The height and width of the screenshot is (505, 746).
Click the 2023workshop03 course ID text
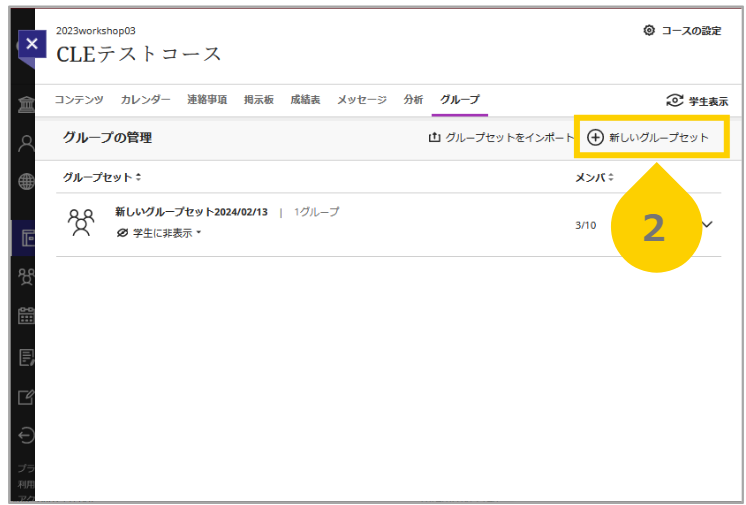coord(96,30)
